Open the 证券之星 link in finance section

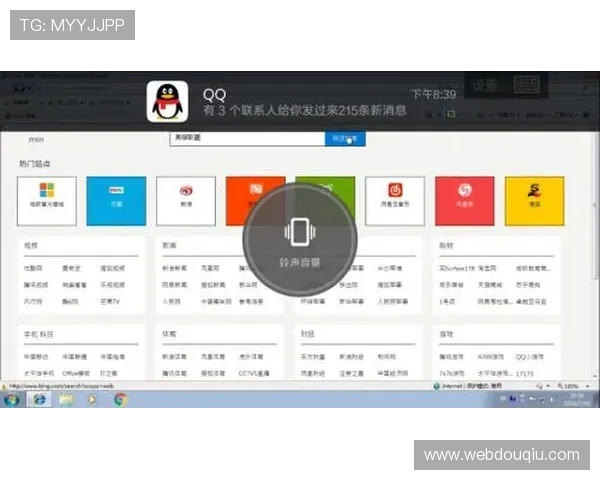[x=351, y=373]
